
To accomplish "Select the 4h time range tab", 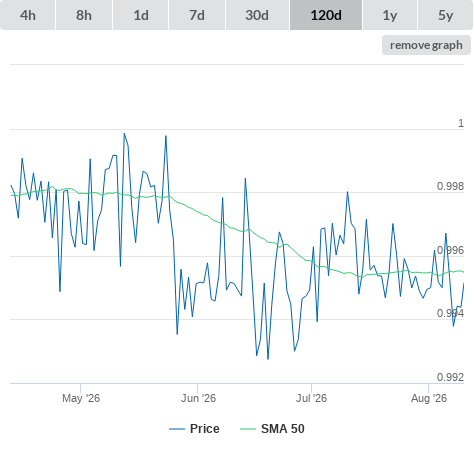I will [28, 15].
